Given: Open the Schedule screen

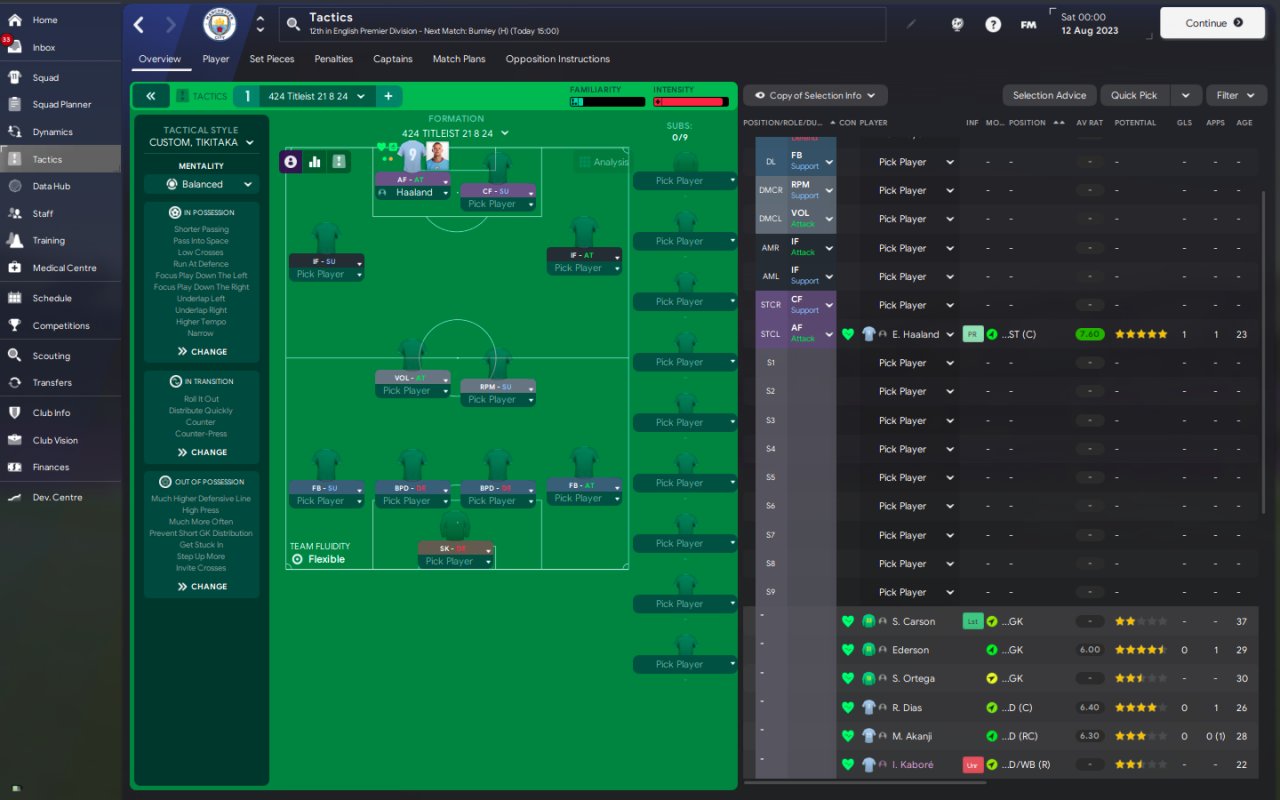Looking at the screenshot, I should pos(52,298).
